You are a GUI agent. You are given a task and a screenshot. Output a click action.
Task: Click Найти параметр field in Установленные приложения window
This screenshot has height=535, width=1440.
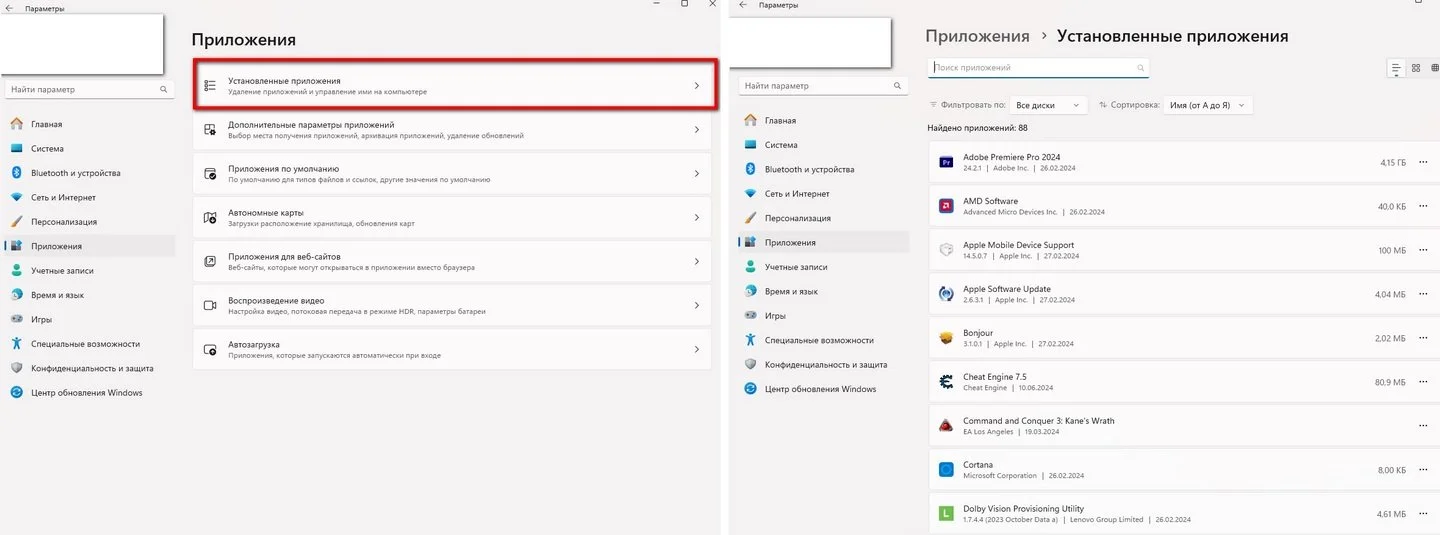click(824, 85)
